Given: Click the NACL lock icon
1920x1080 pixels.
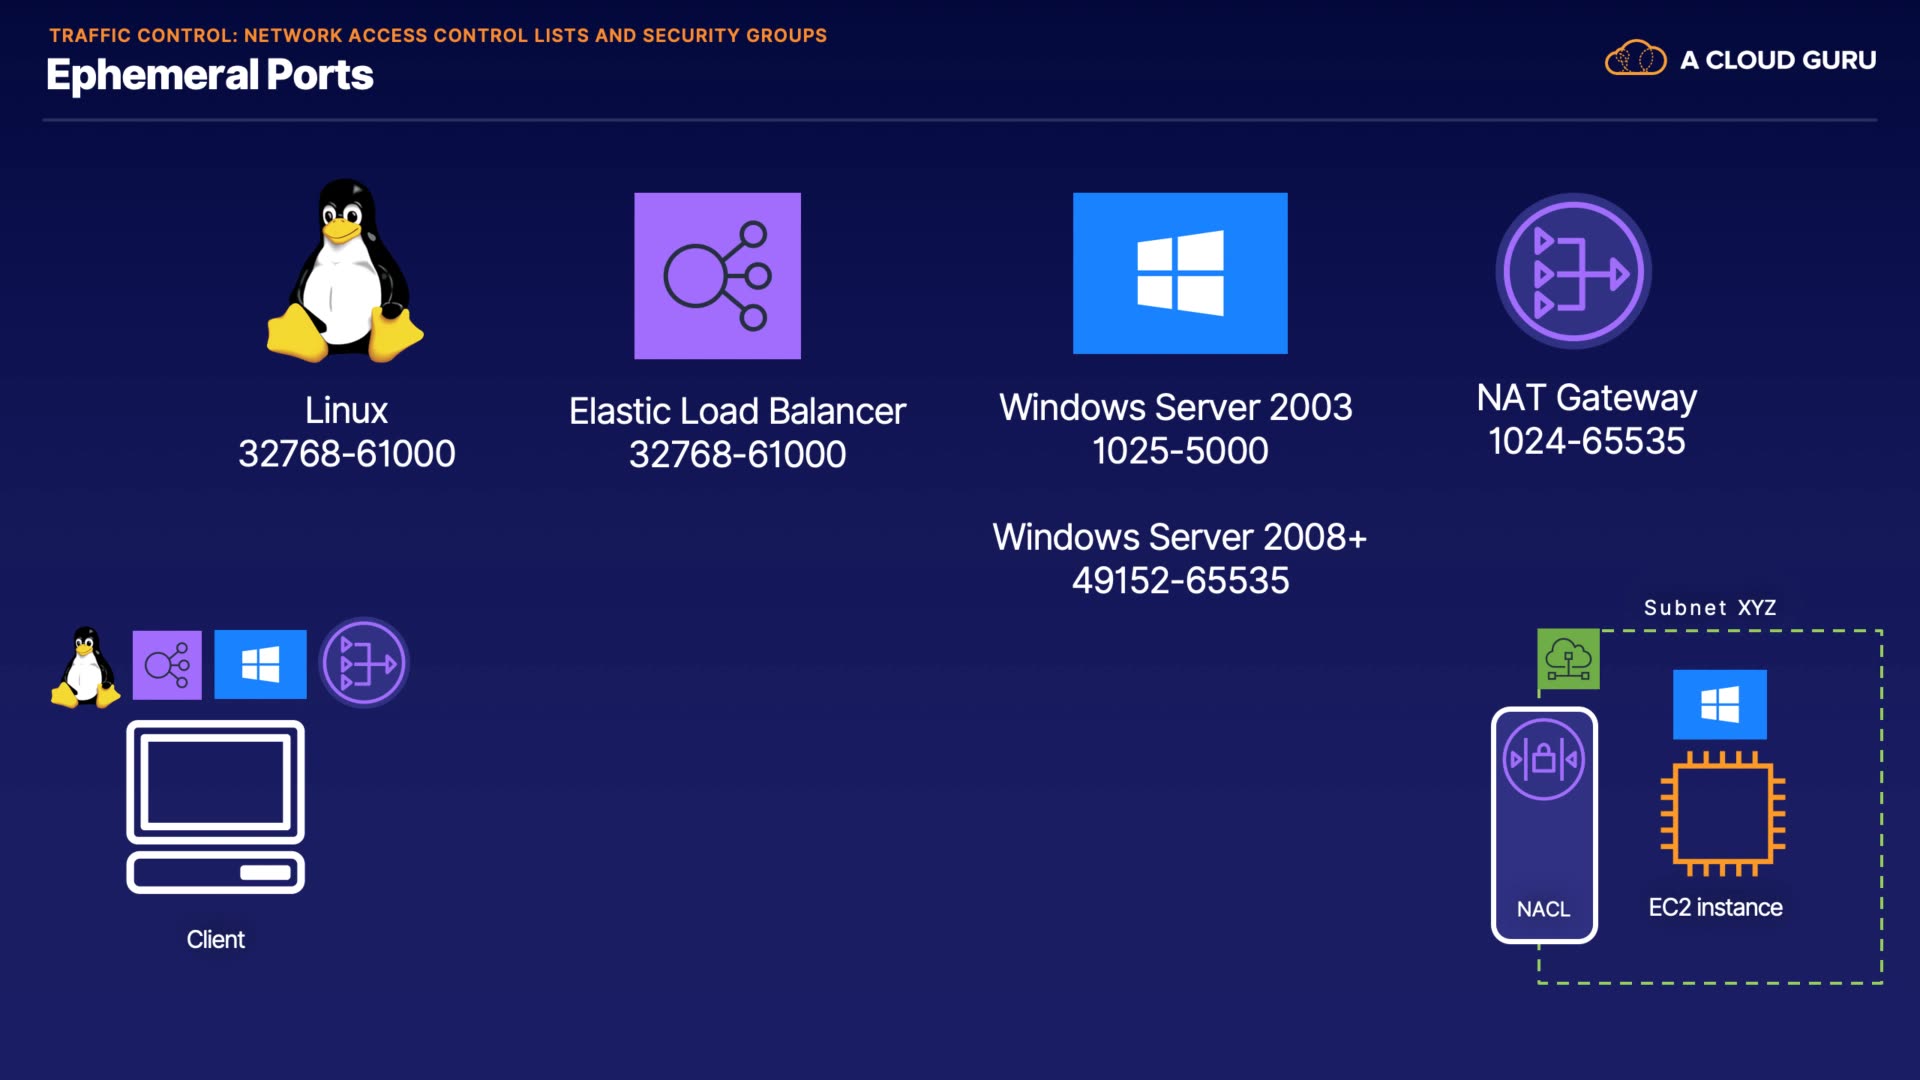Looking at the screenshot, I should 1543,759.
